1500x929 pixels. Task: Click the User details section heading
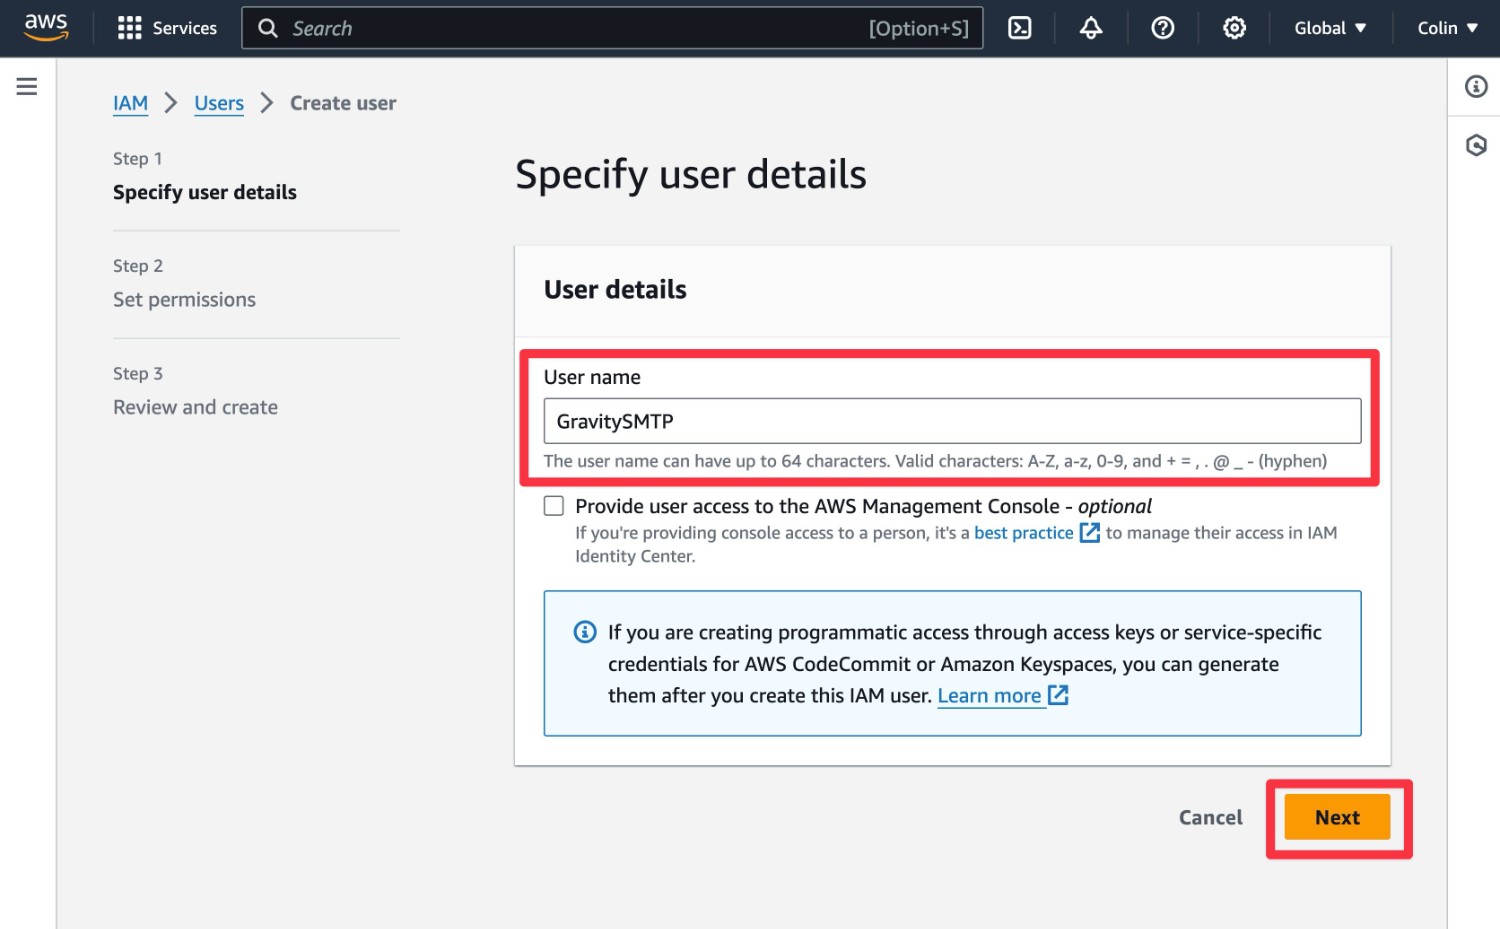coord(615,289)
